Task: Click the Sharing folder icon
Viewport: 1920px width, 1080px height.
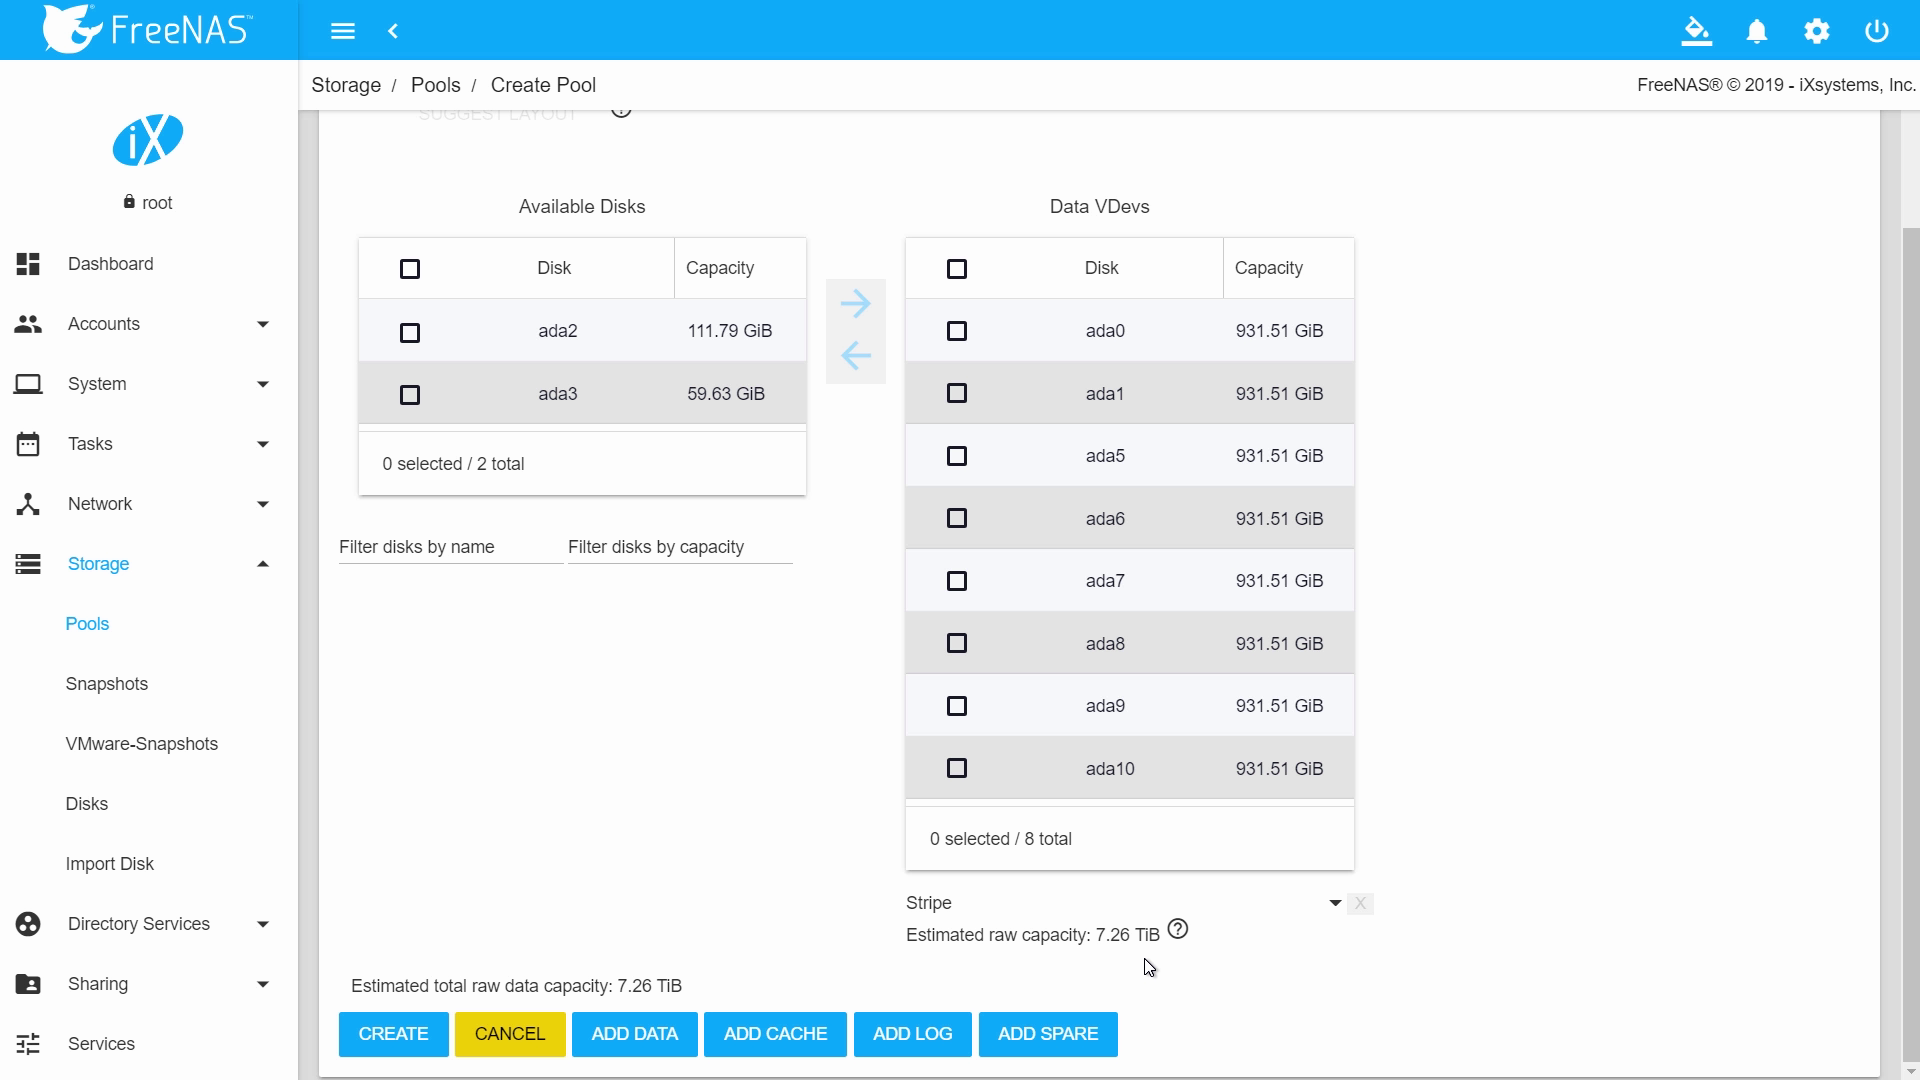Action: pyautogui.click(x=28, y=984)
